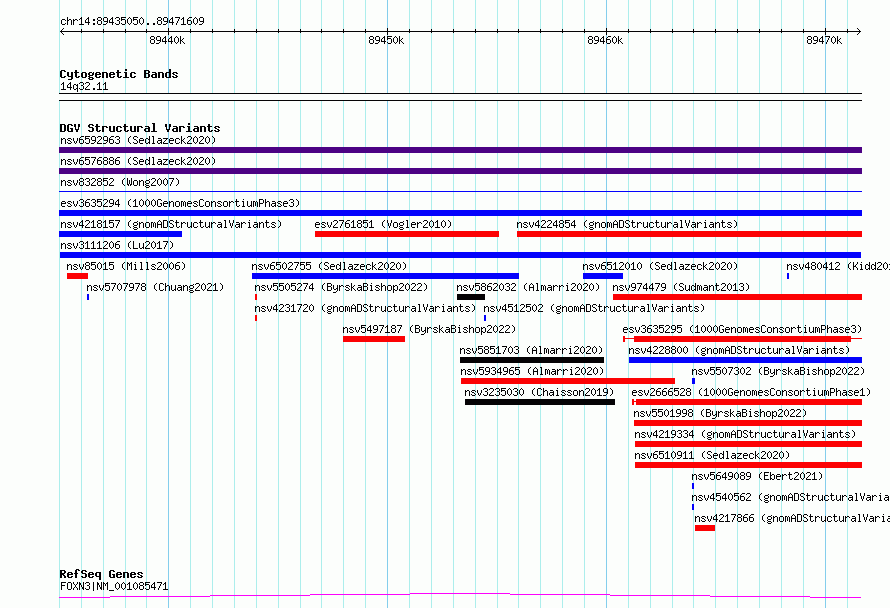The height and width of the screenshot is (608, 890).
Task: Click nsv4228800 (gnomADStructuralVariants) label
Action: click(739, 350)
